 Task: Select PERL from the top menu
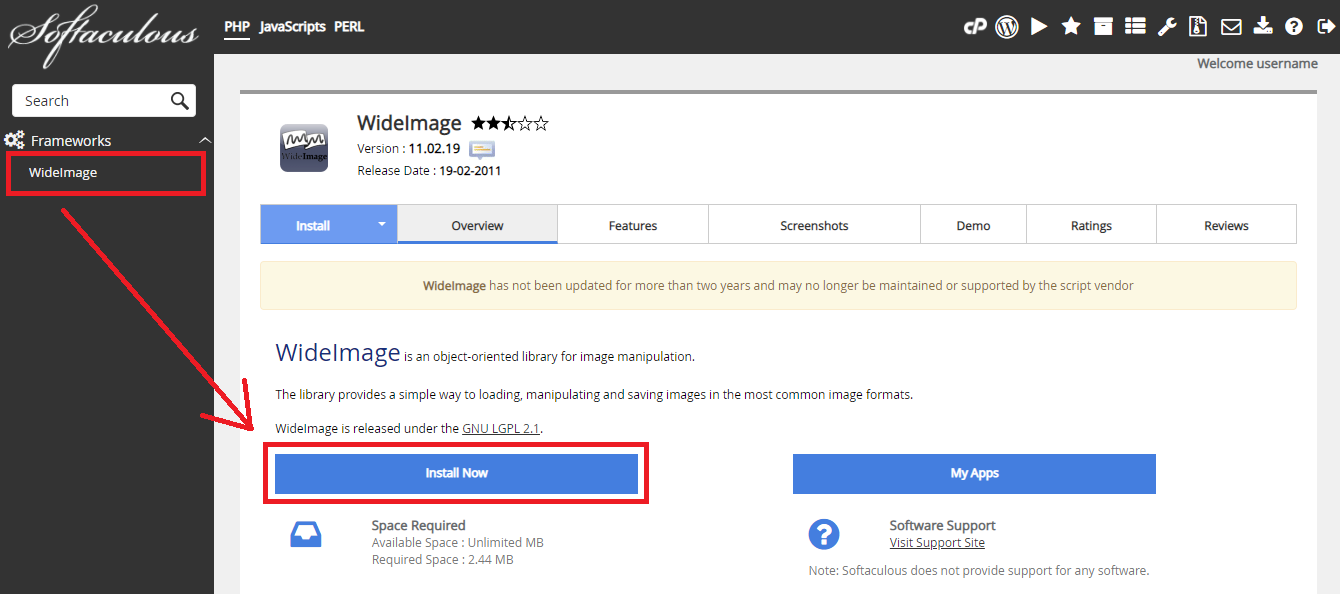(x=349, y=26)
